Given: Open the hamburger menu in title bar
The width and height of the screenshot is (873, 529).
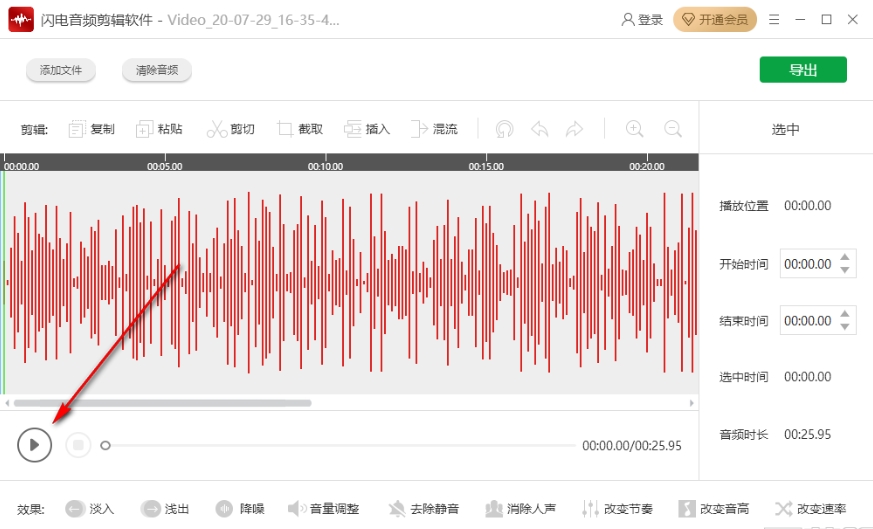Looking at the screenshot, I should [774, 20].
